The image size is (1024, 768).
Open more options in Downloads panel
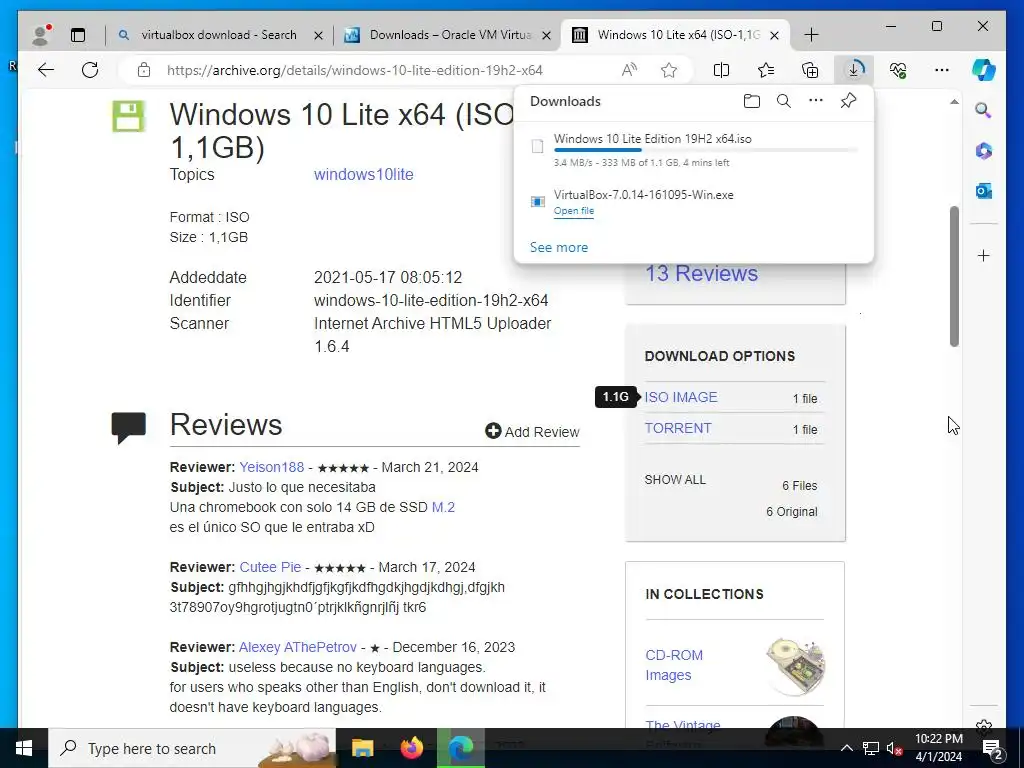click(816, 101)
